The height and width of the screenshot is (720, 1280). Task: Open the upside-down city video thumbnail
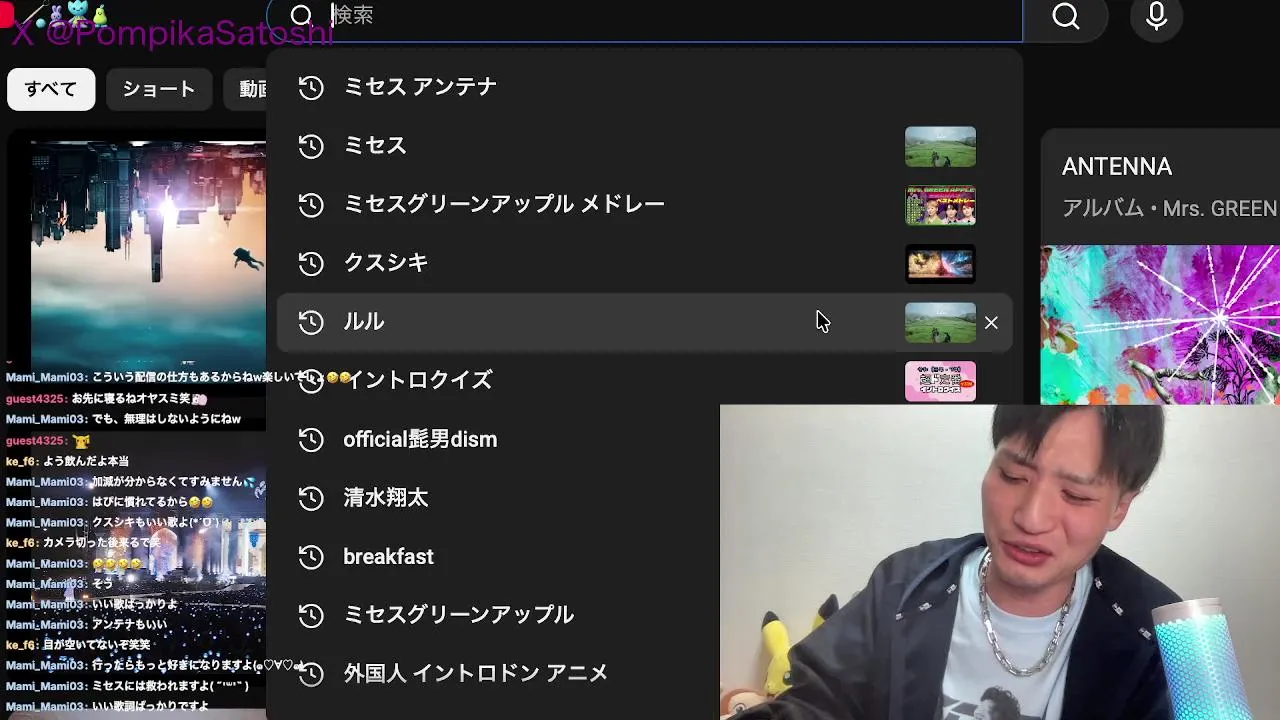pyautogui.click(x=148, y=250)
